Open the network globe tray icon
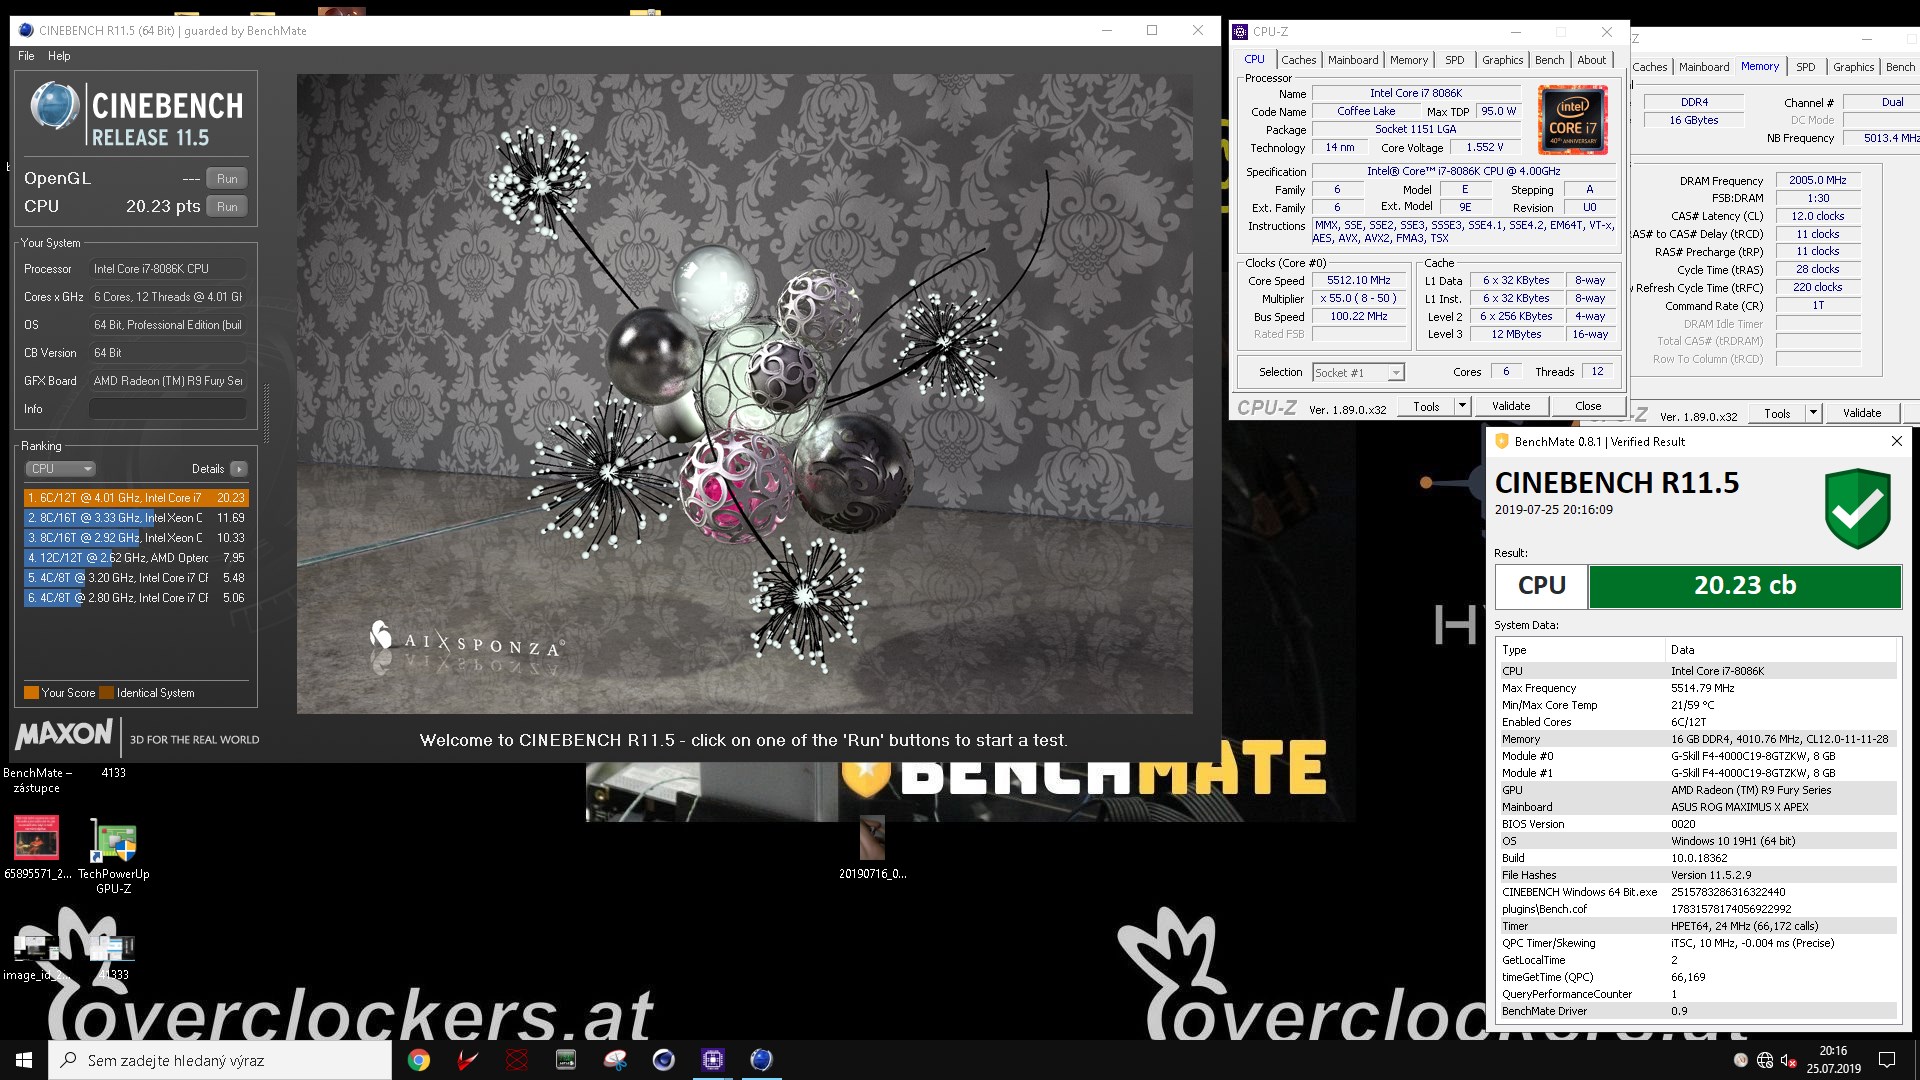 click(1765, 1060)
